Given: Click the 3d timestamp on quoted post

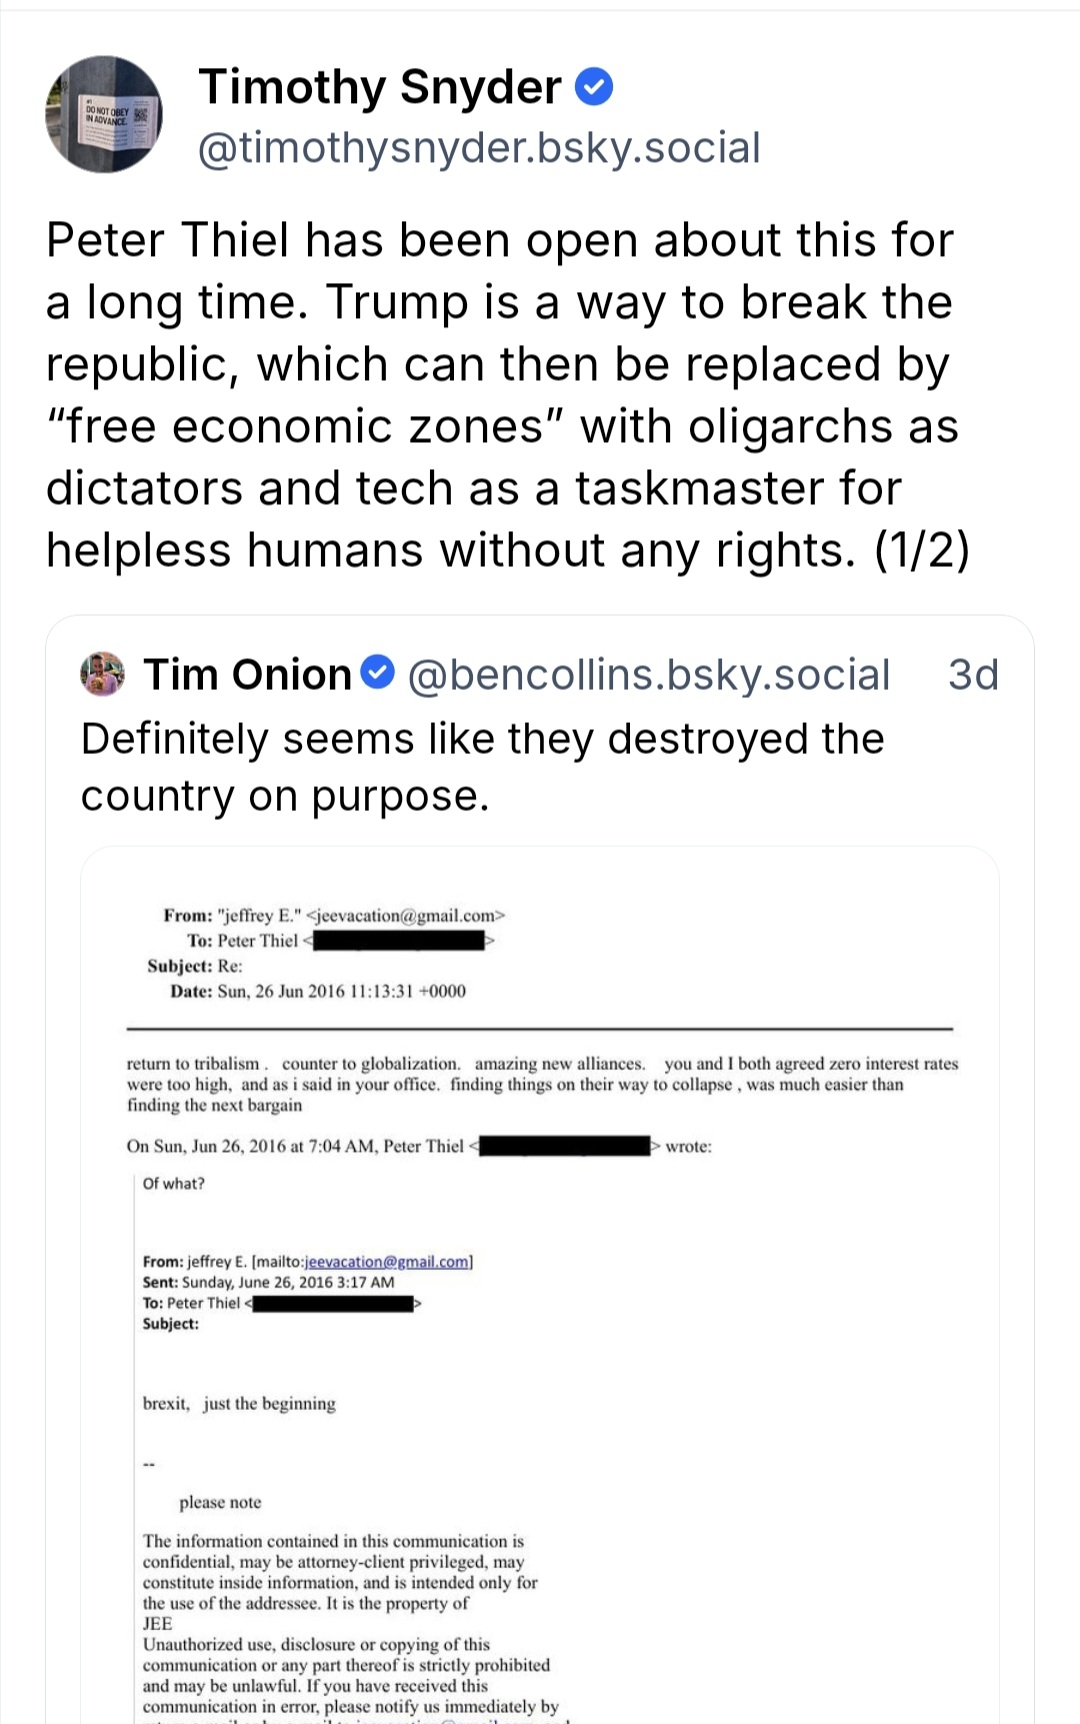Looking at the screenshot, I should [972, 675].
